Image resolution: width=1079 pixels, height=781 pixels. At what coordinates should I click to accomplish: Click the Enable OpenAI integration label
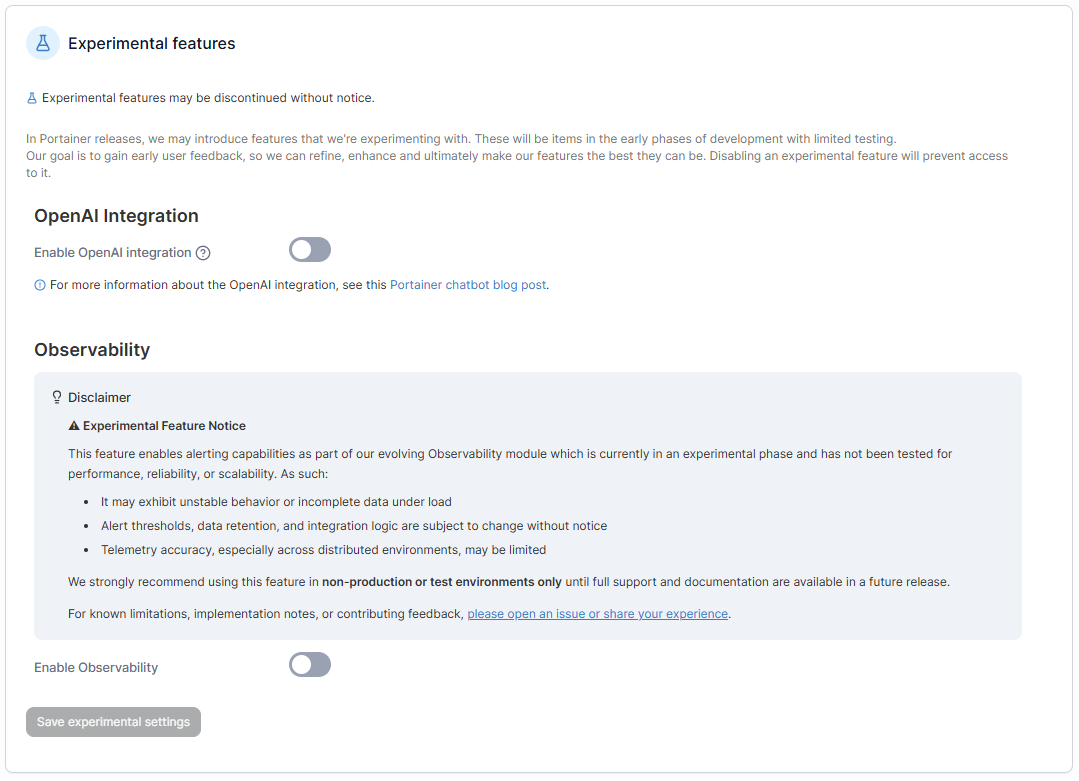pyautogui.click(x=112, y=253)
